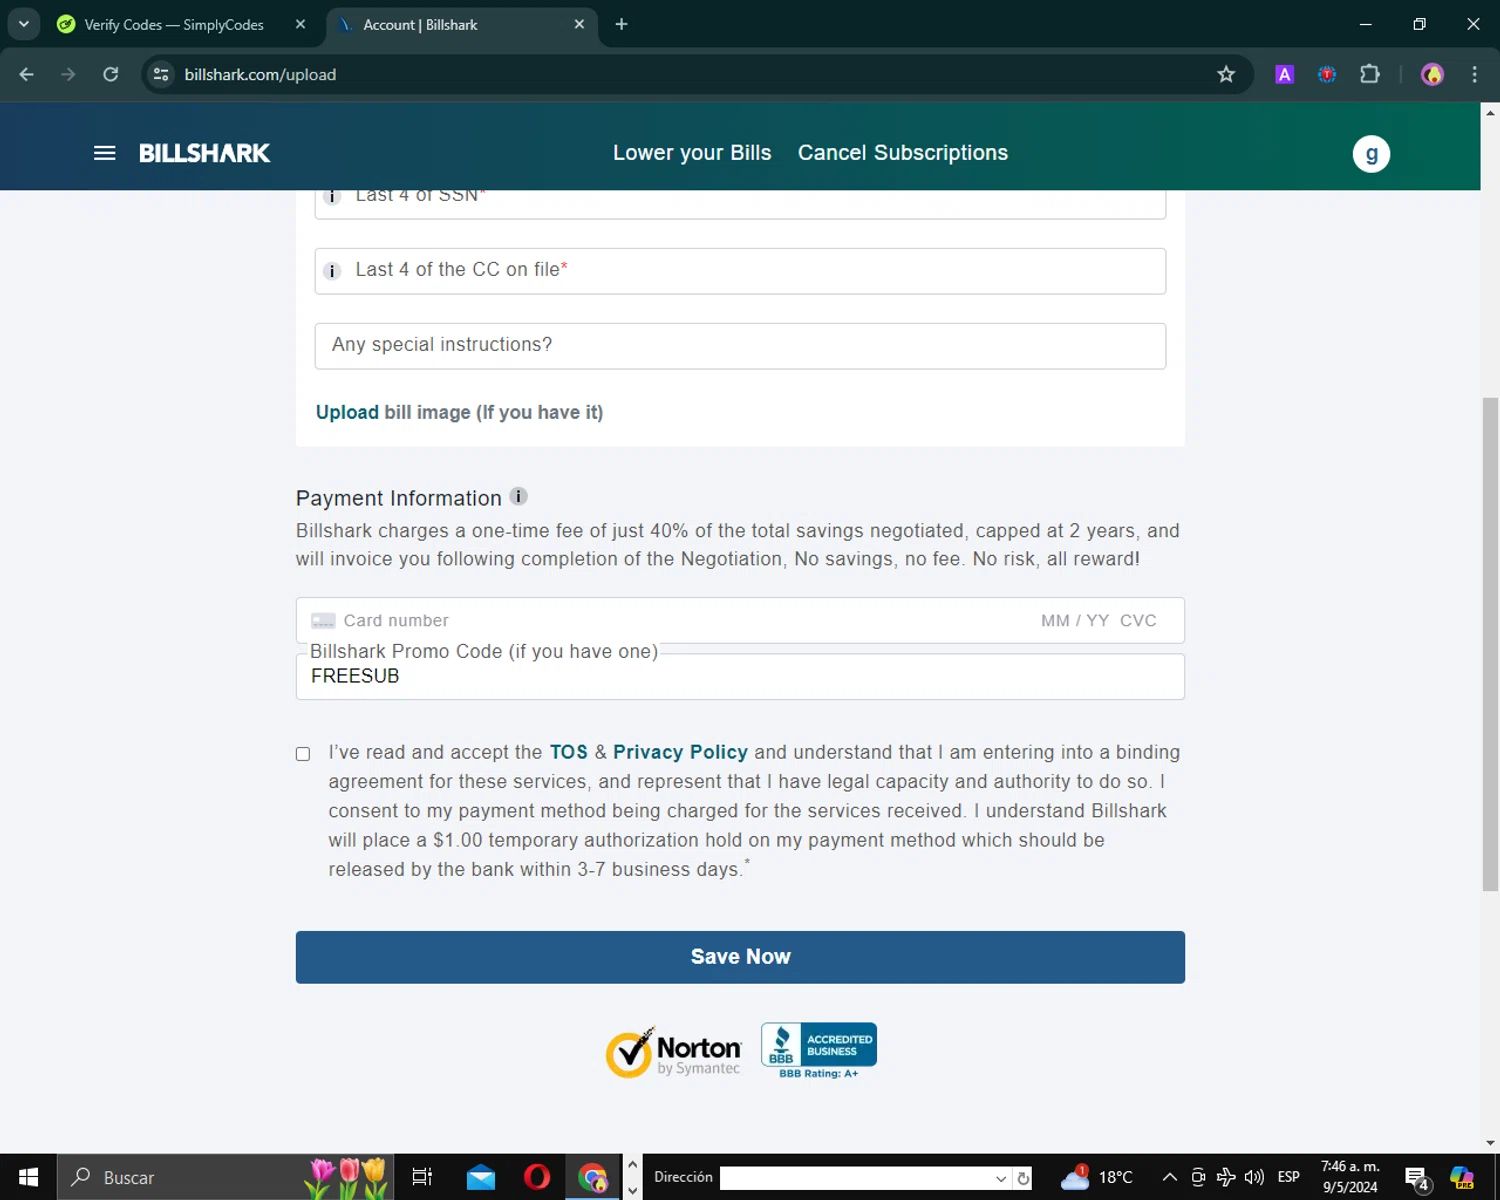The height and width of the screenshot is (1200, 1500).
Task: Open the Chrome profile avatar
Action: pyautogui.click(x=1432, y=74)
